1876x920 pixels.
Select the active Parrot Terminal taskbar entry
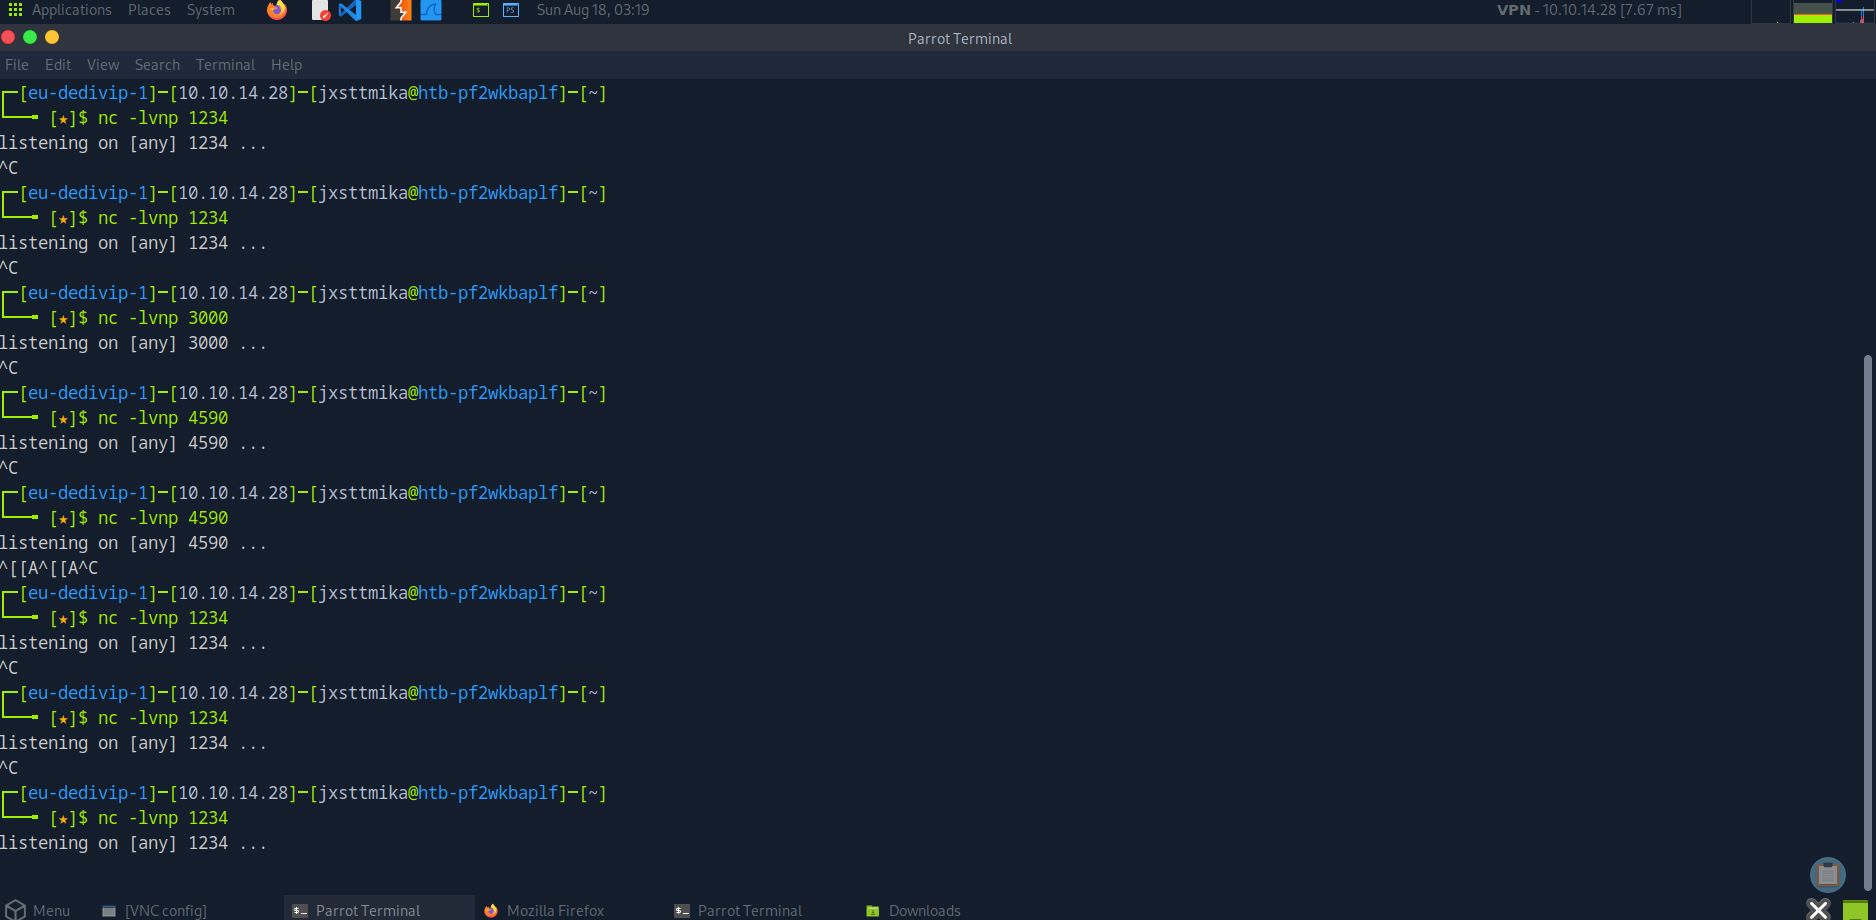tap(379, 908)
